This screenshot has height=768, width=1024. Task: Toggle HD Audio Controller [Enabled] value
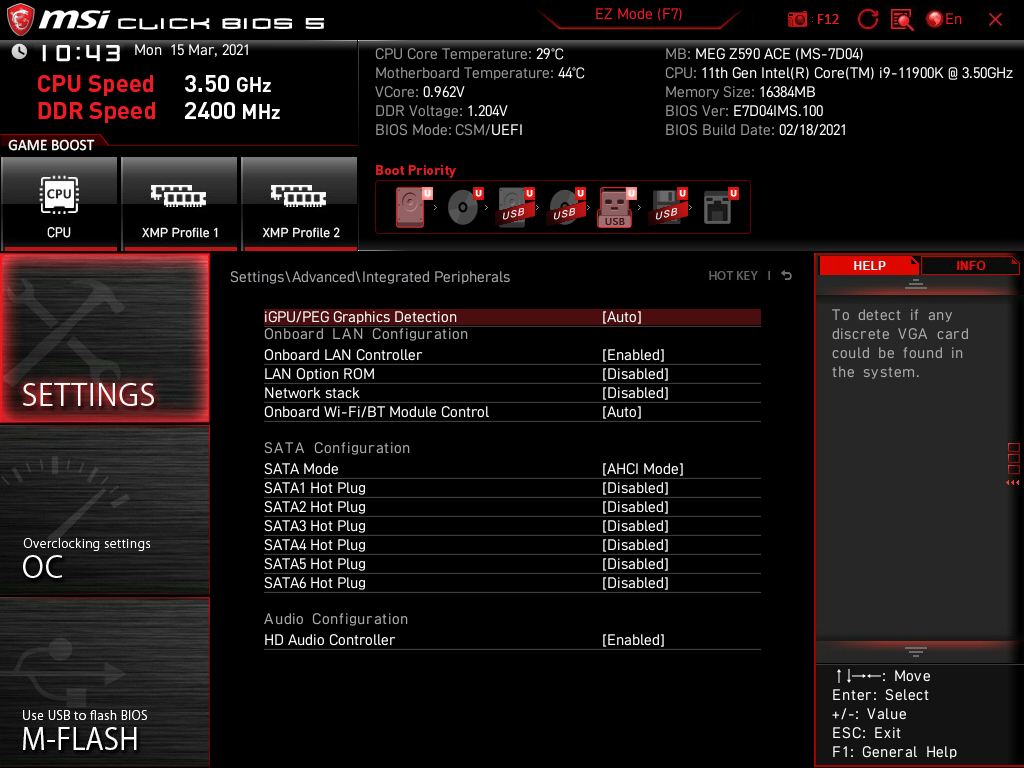click(633, 640)
